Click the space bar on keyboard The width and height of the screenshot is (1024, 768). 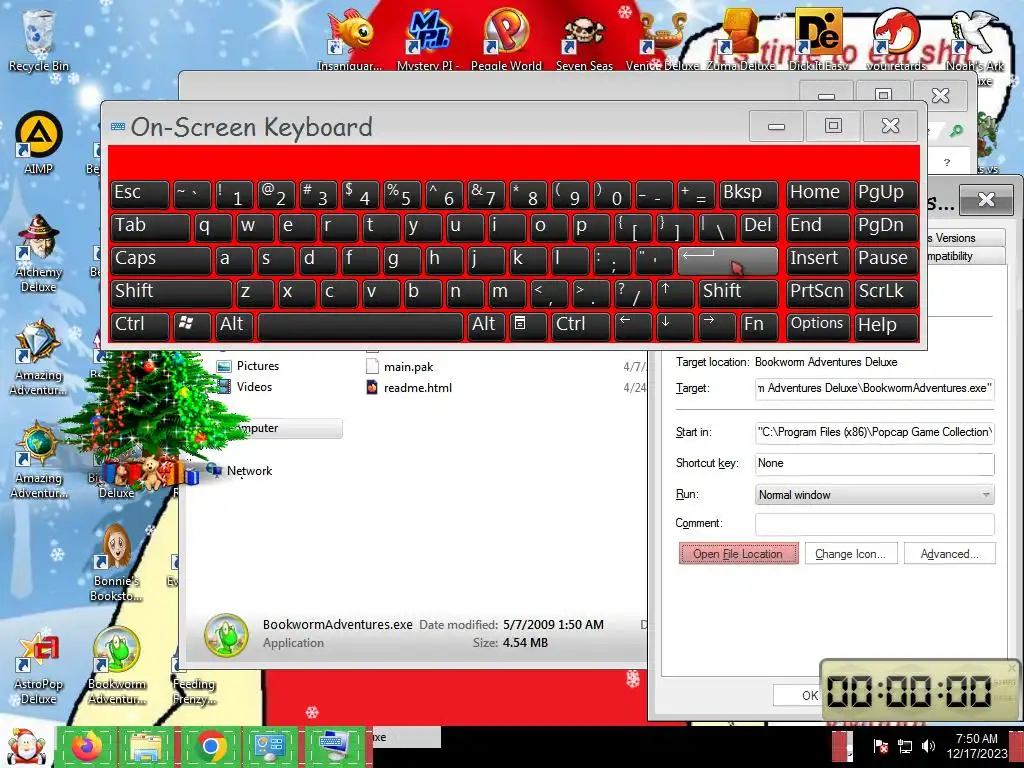point(360,325)
